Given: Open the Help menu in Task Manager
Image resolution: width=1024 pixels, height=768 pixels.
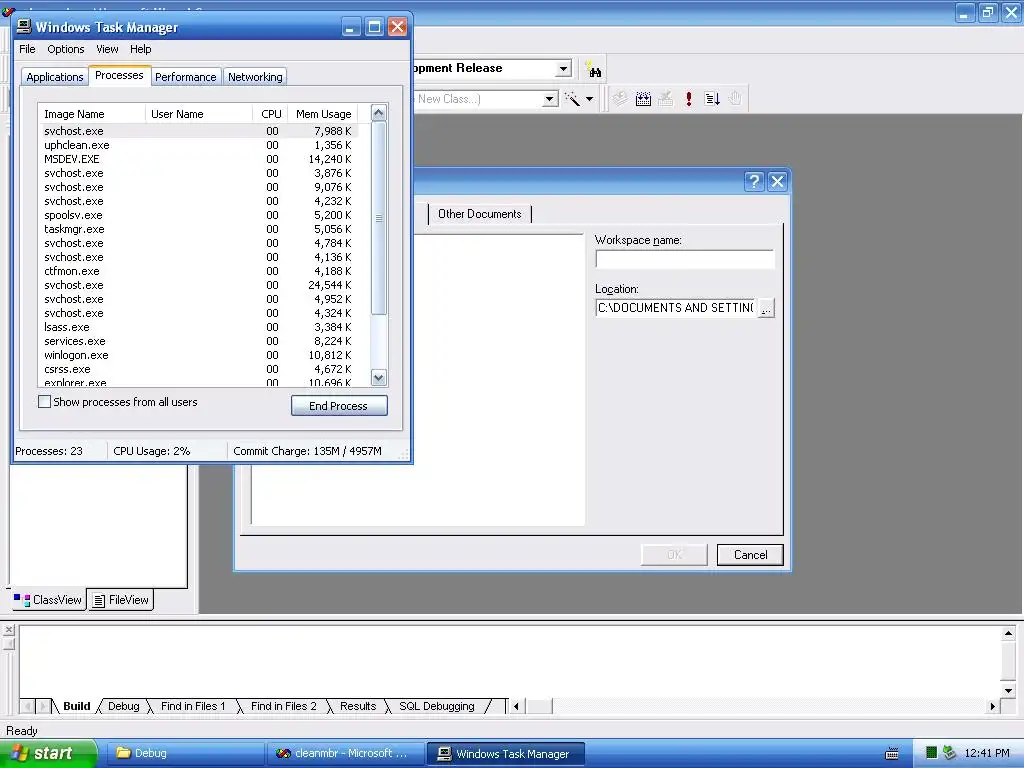Looking at the screenshot, I should 140,49.
